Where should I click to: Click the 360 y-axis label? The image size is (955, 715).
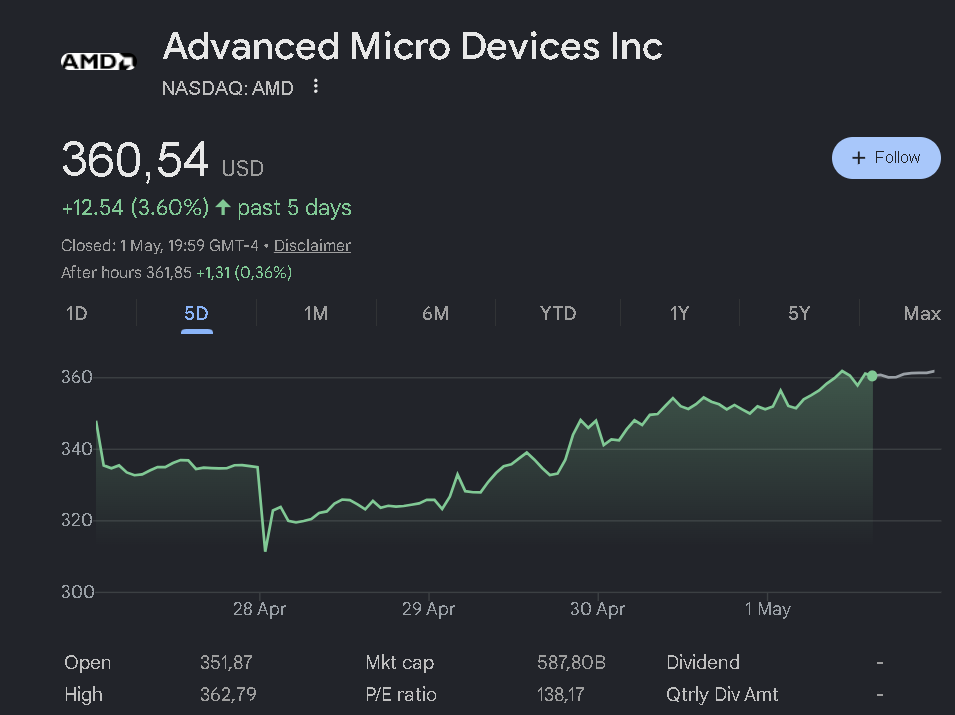77,377
